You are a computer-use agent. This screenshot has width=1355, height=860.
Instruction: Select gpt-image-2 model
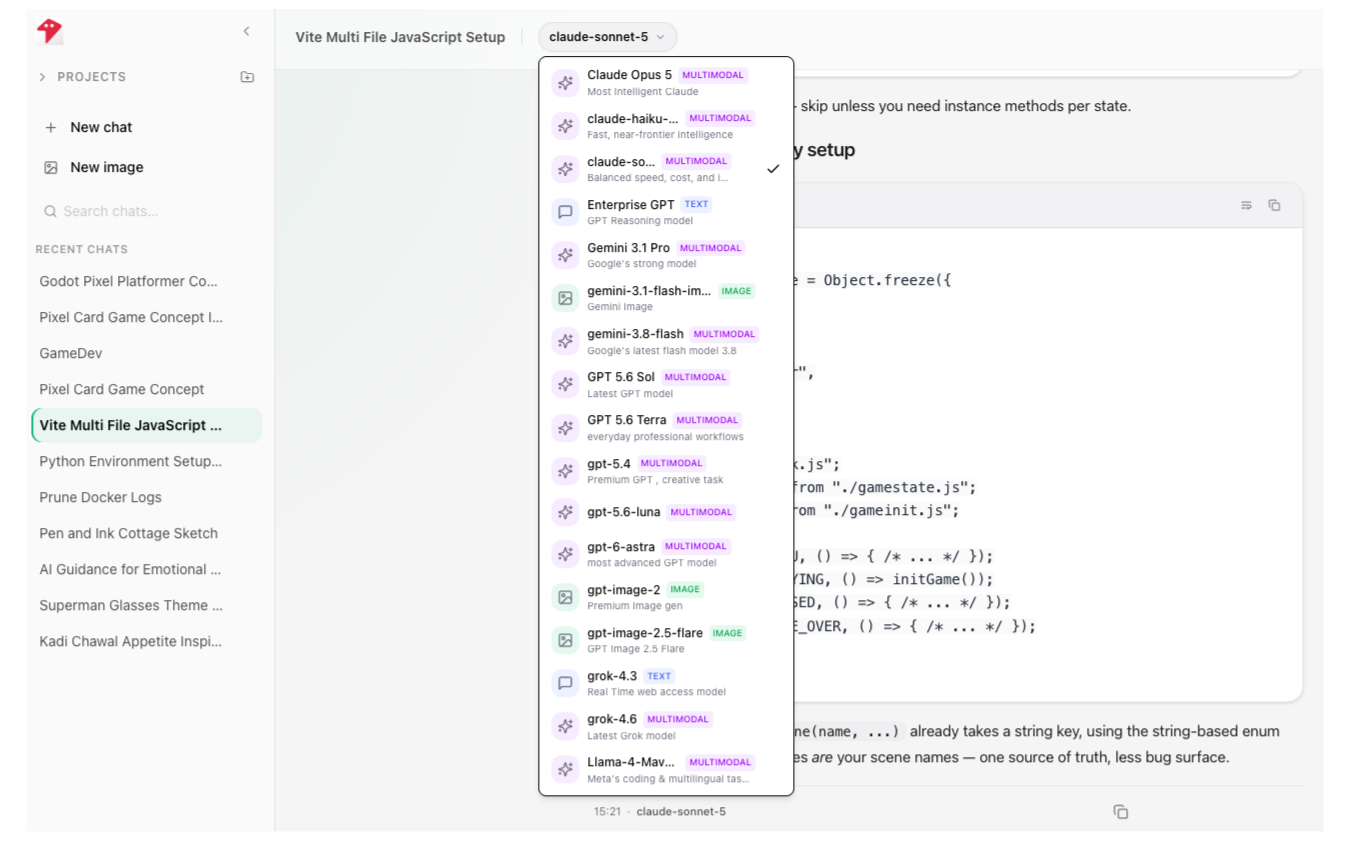(x=666, y=597)
